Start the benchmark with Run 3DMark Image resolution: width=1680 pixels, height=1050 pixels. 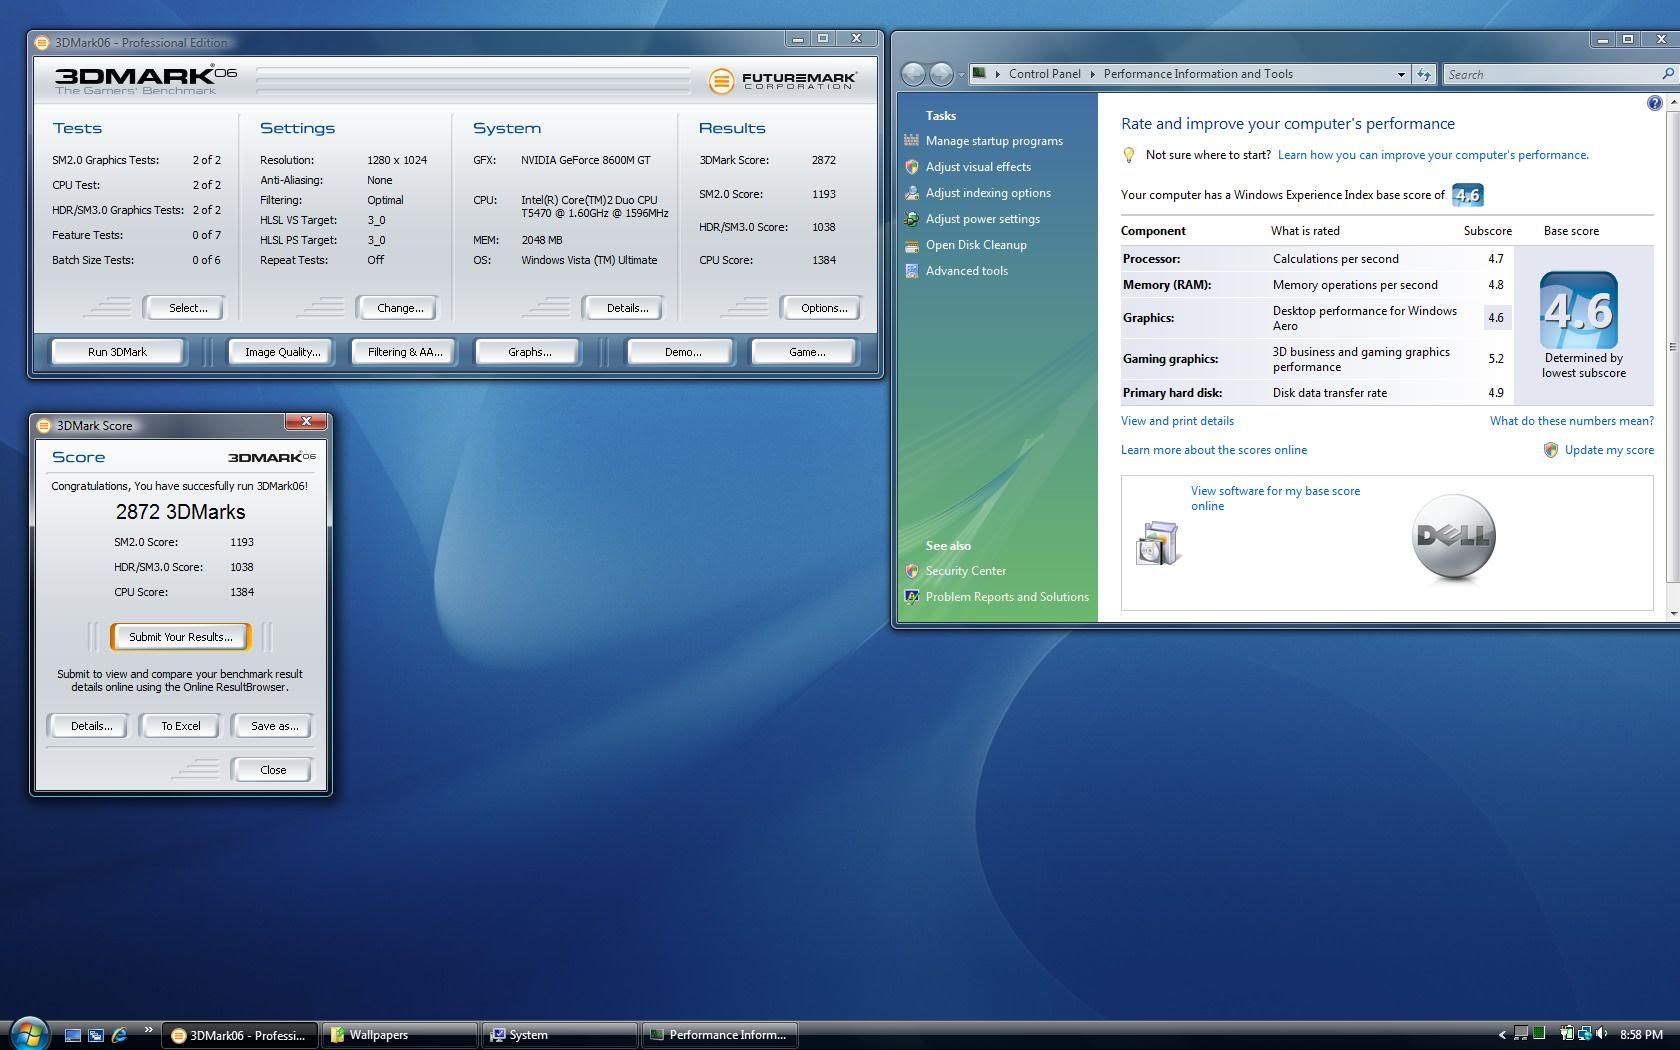tap(117, 352)
